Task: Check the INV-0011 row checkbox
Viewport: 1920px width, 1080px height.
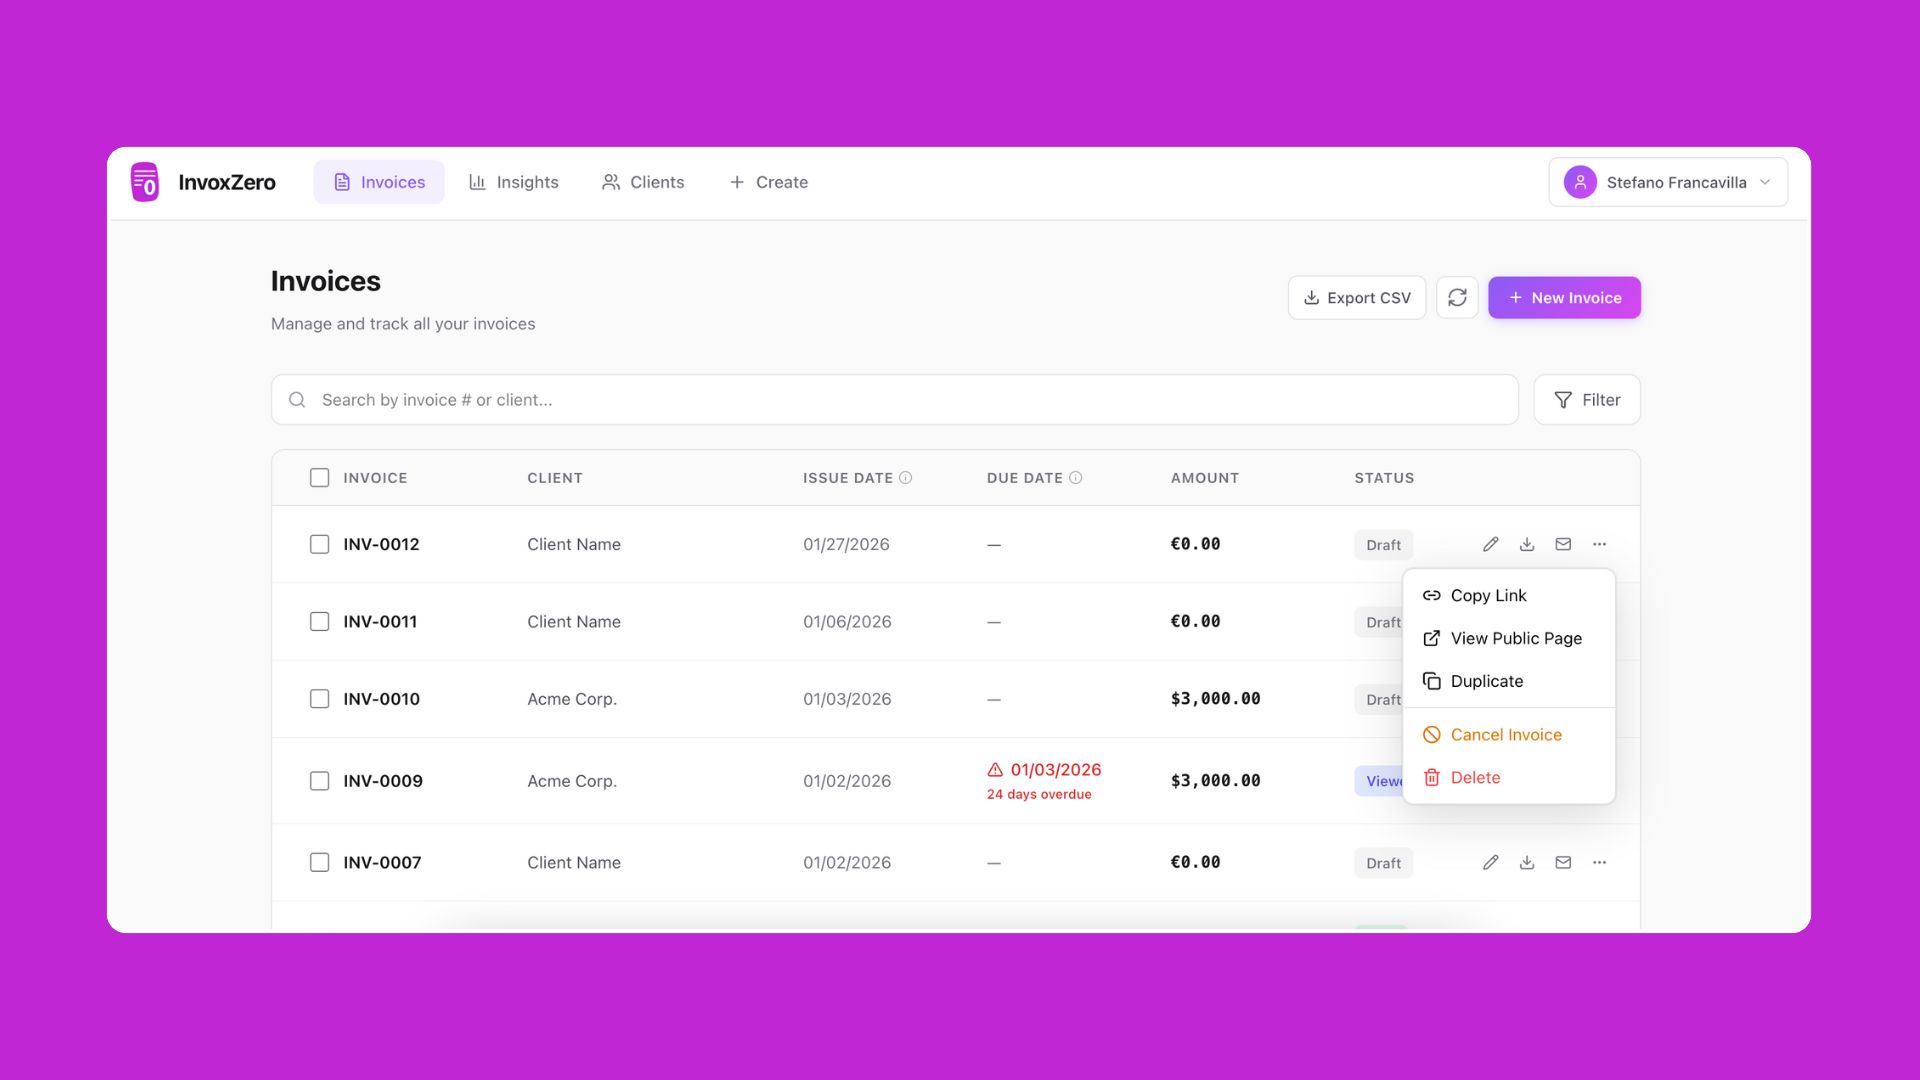Action: (x=319, y=621)
